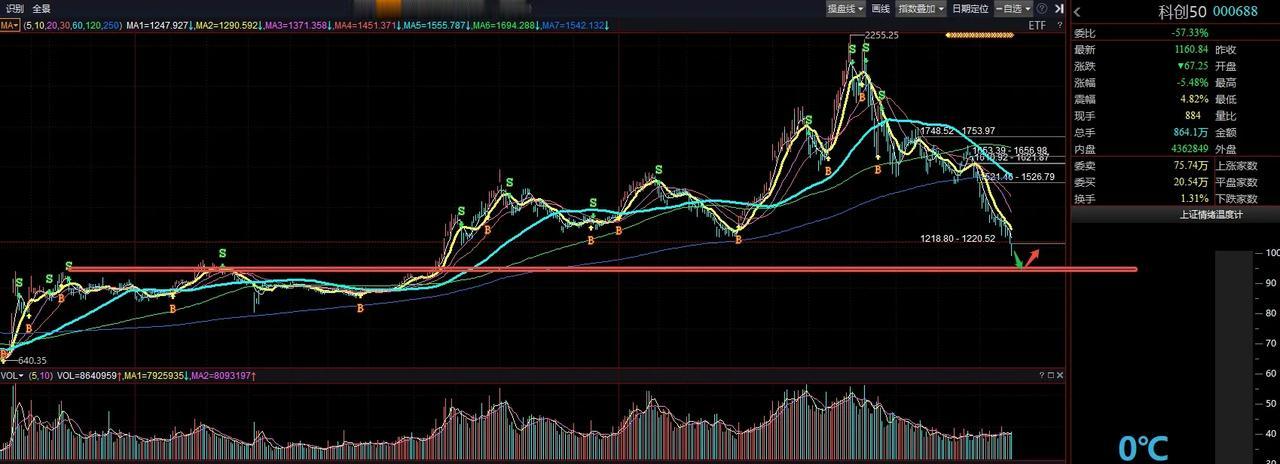The width and height of the screenshot is (1280, 464).
Task: Close the VOL indicator sub-panel
Action: coord(1060,375)
